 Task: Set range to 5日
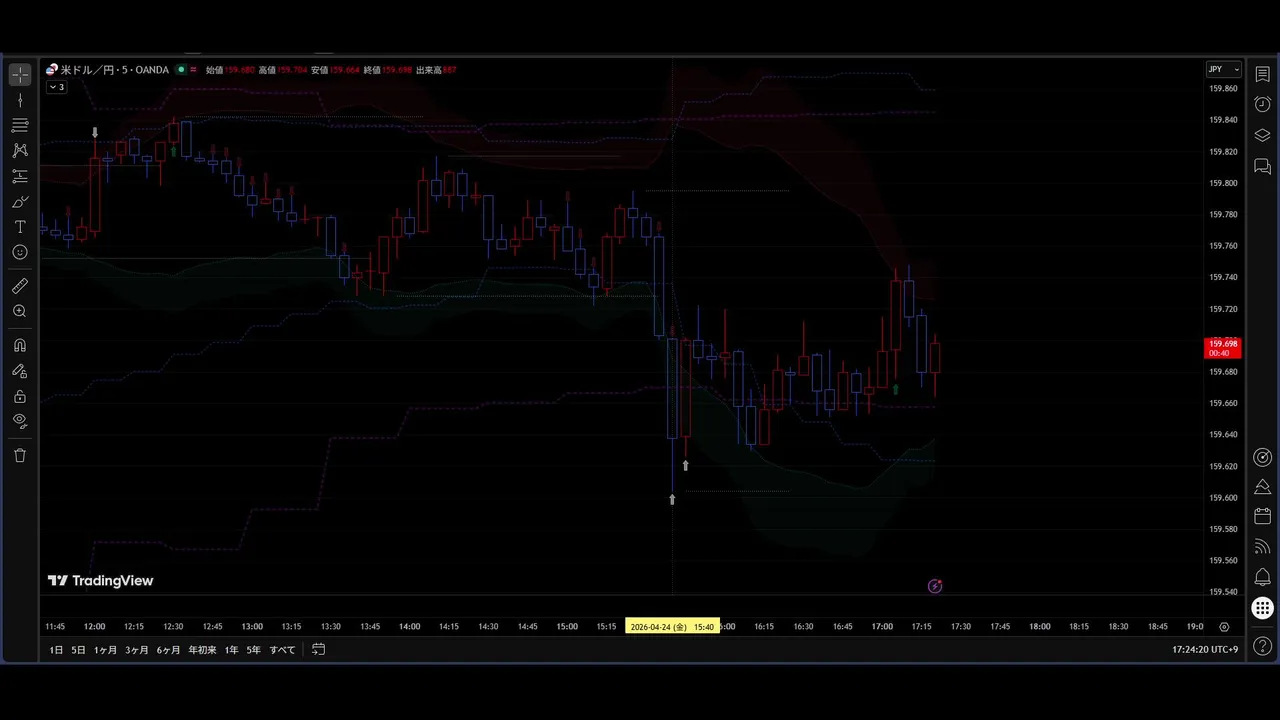pyautogui.click(x=78, y=650)
